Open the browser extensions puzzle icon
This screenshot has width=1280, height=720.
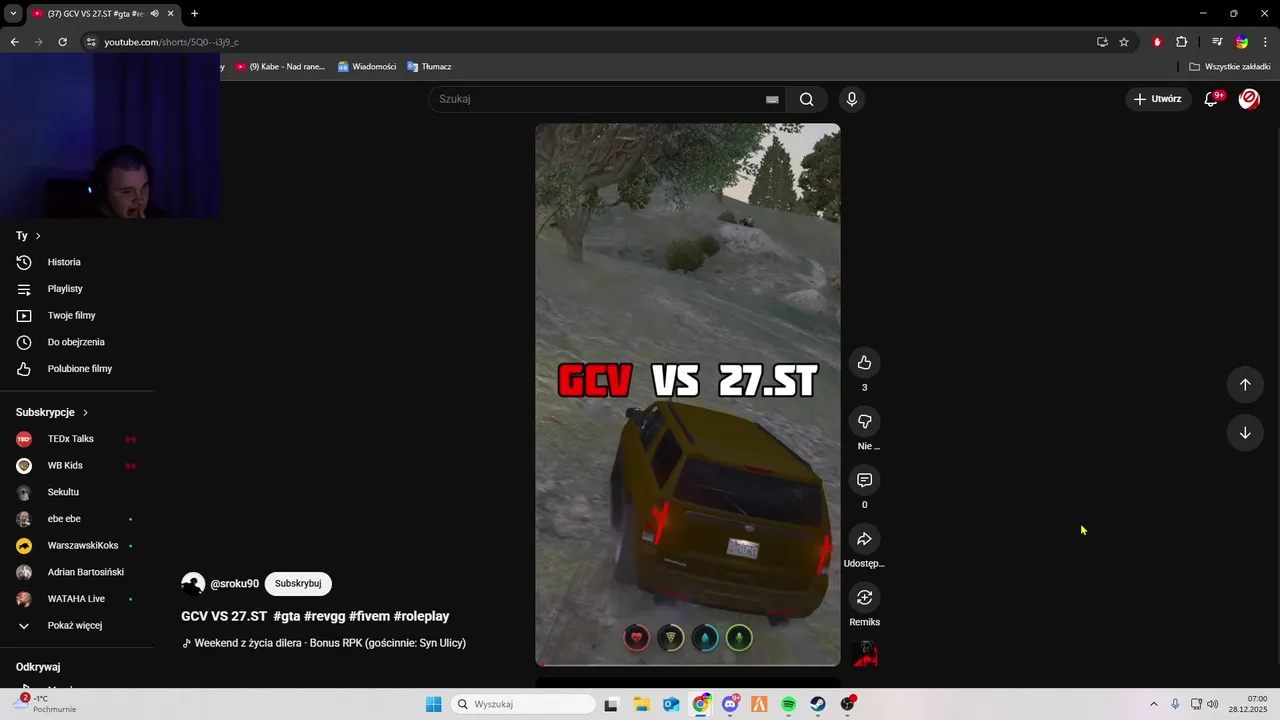tap(1182, 42)
